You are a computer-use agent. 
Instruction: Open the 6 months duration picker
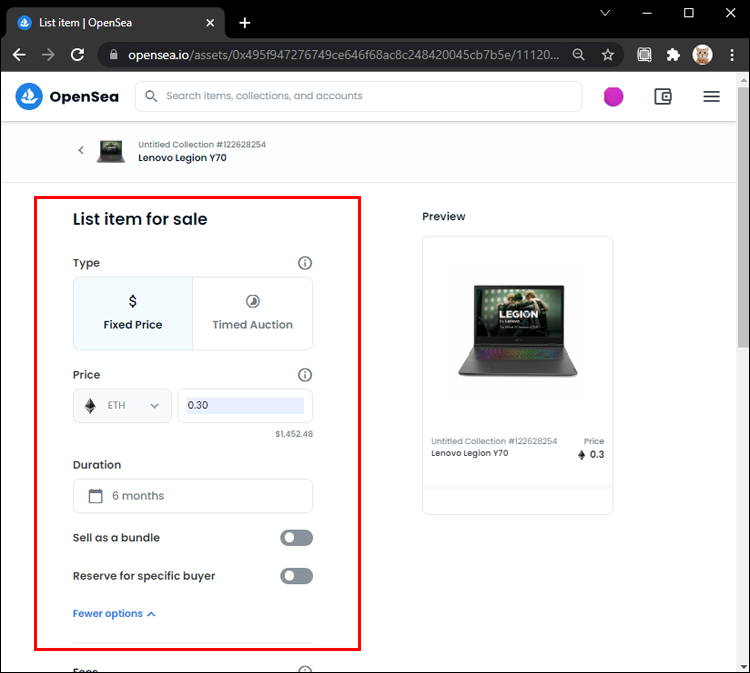[x=193, y=496]
